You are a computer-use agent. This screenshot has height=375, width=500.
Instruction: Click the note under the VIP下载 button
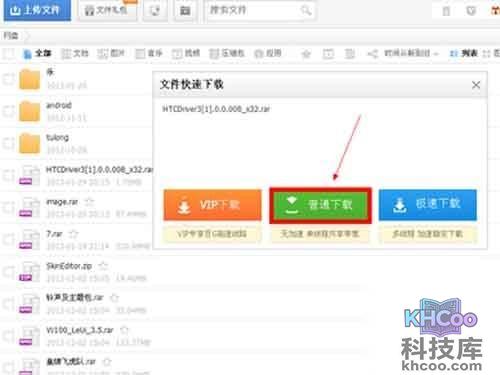[x=212, y=234]
